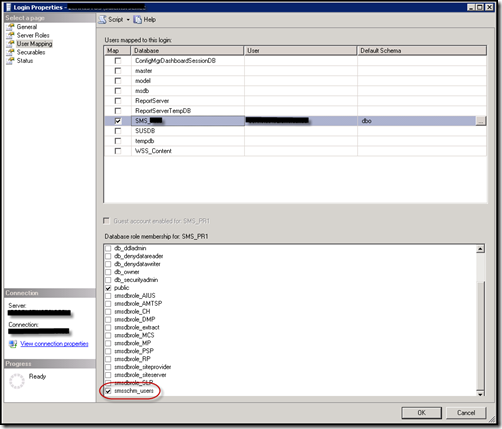Select the User Mapping page icon

coord(11,44)
